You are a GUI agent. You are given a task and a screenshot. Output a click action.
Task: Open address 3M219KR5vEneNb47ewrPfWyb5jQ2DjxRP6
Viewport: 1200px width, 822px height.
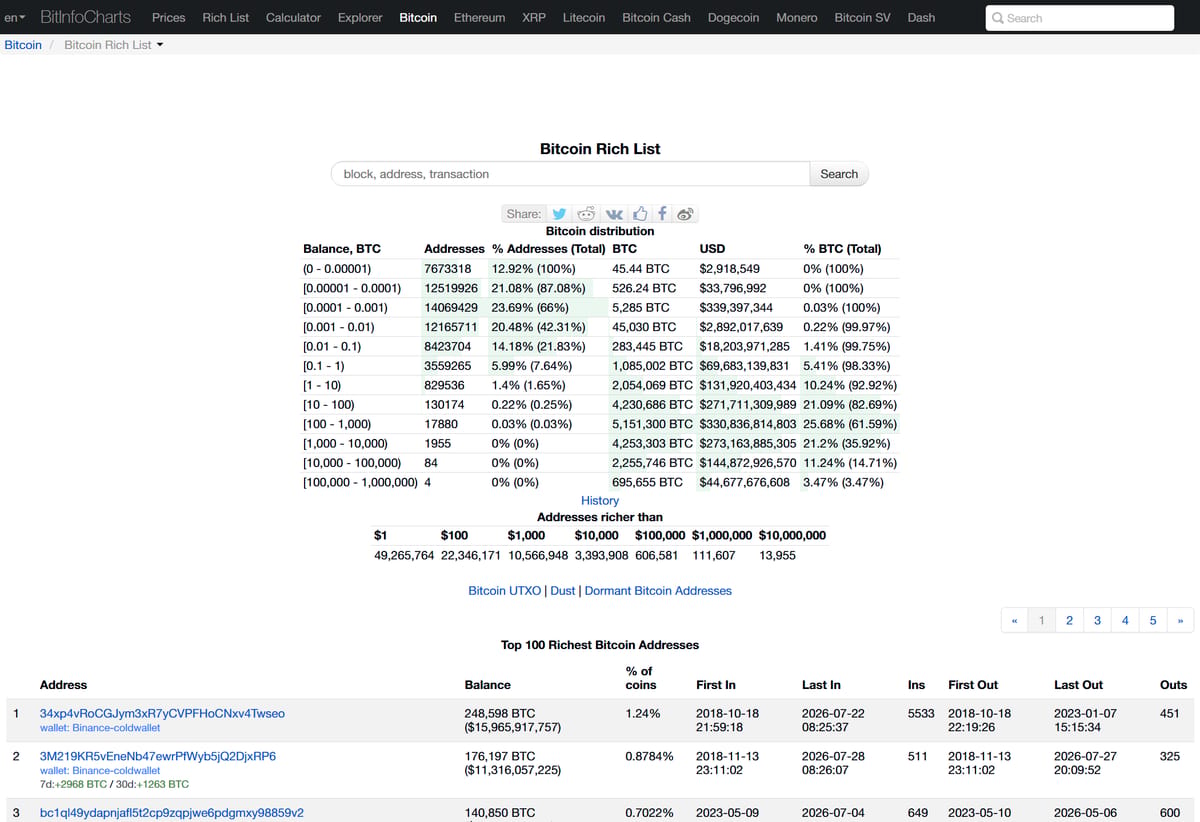point(157,756)
